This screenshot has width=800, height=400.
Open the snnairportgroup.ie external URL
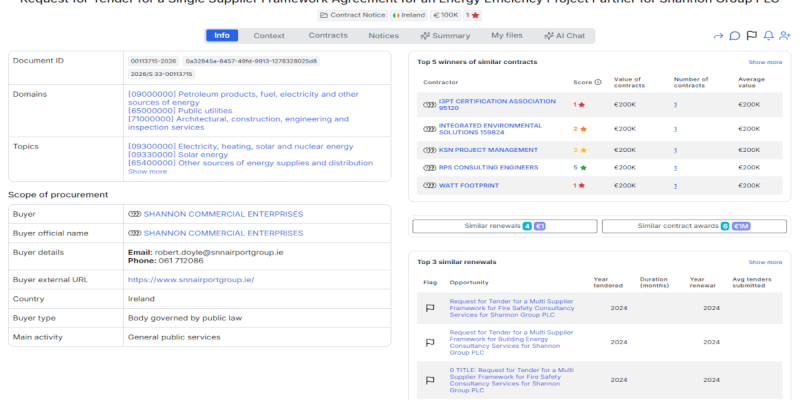click(x=191, y=280)
